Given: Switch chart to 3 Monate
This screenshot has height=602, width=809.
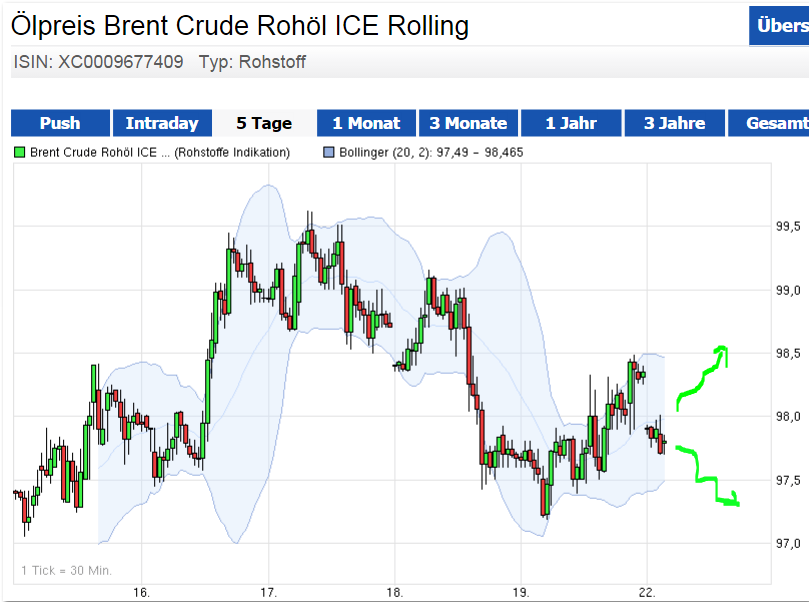Looking at the screenshot, I should coord(468,123).
